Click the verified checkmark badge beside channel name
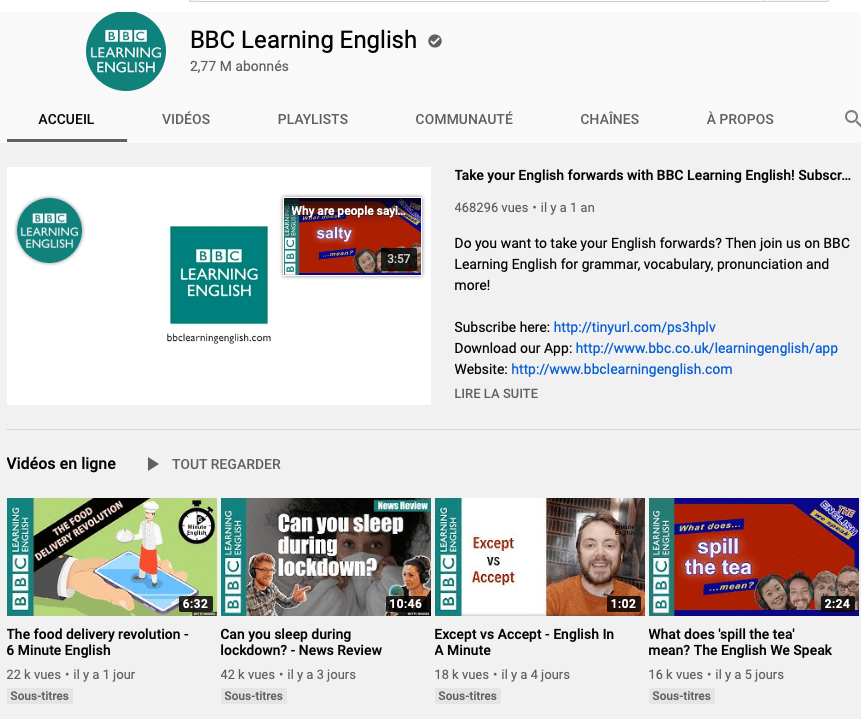861x719 pixels. 435,41
